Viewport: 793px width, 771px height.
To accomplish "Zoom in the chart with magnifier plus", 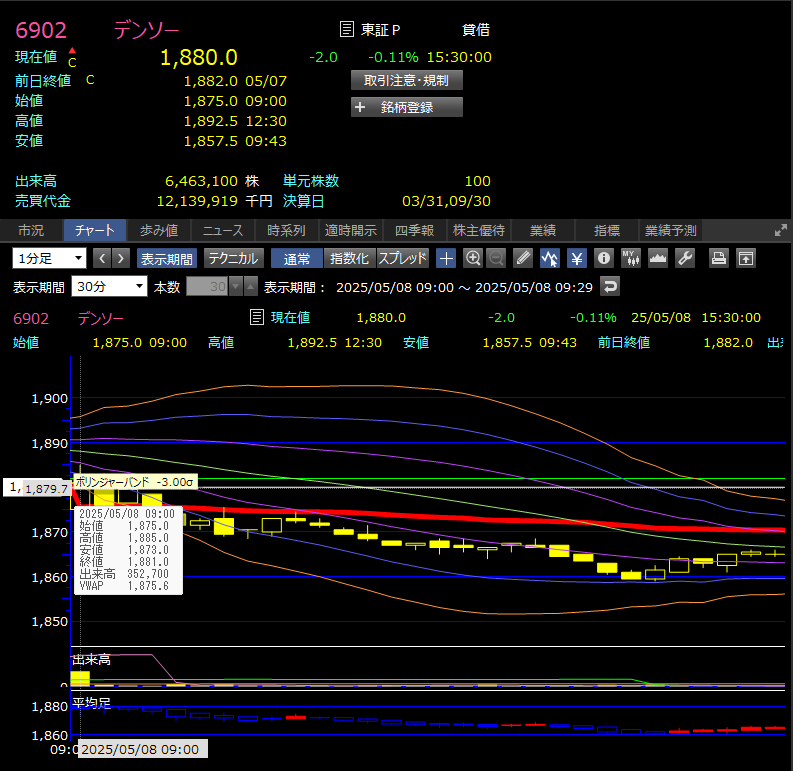I will pyautogui.click(x=473, y=259).
